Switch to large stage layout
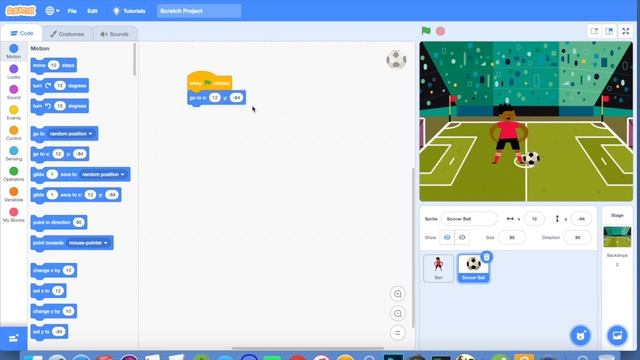 [x=609, y=31]
